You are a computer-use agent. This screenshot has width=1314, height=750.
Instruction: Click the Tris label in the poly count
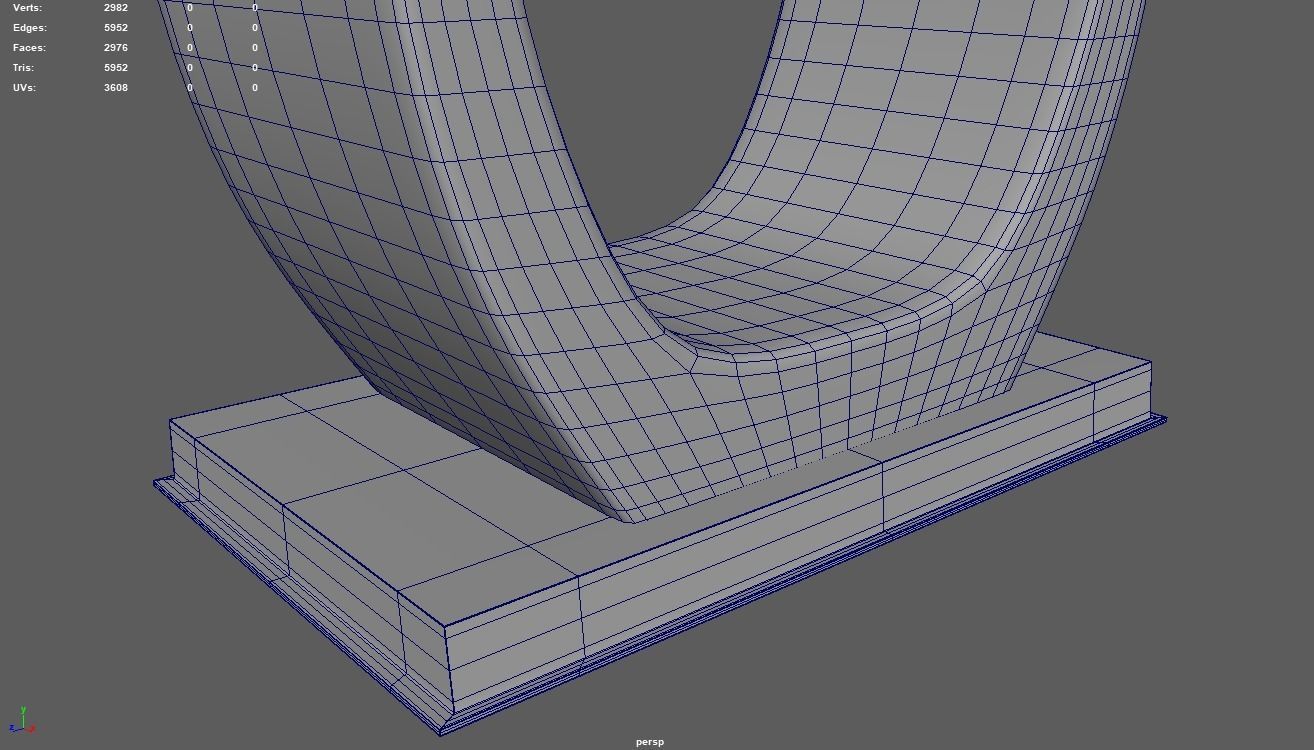click(x=23, y=68)
